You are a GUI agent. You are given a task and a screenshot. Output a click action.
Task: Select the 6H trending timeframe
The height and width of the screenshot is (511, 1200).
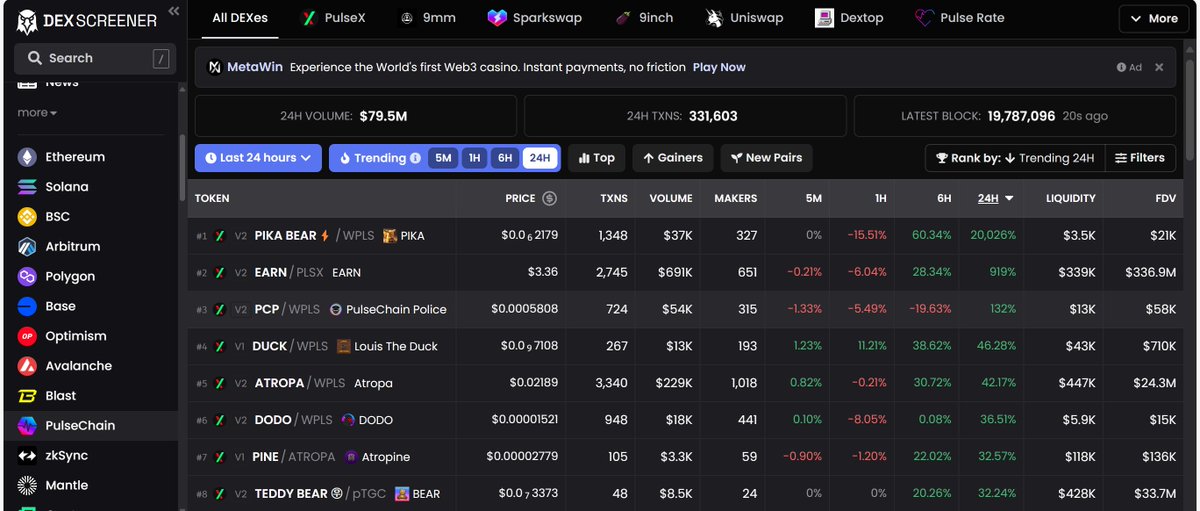(x=506, y=158)
